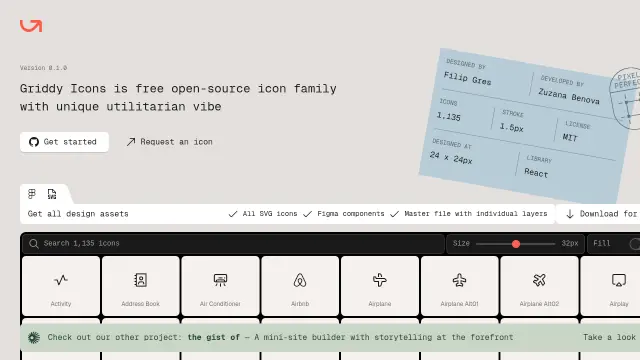Click the Download for button
Viewport: 640px width, 360px height.
click(599, 214)
